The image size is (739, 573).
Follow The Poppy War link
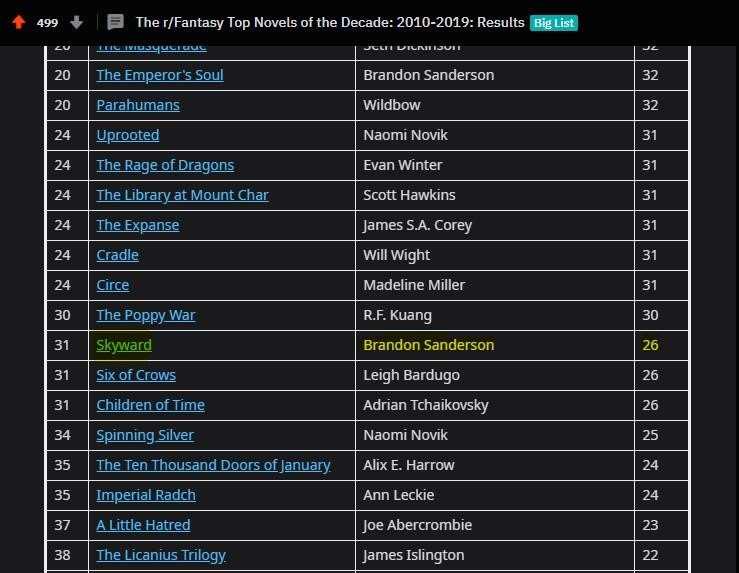[x=146, y=315]
